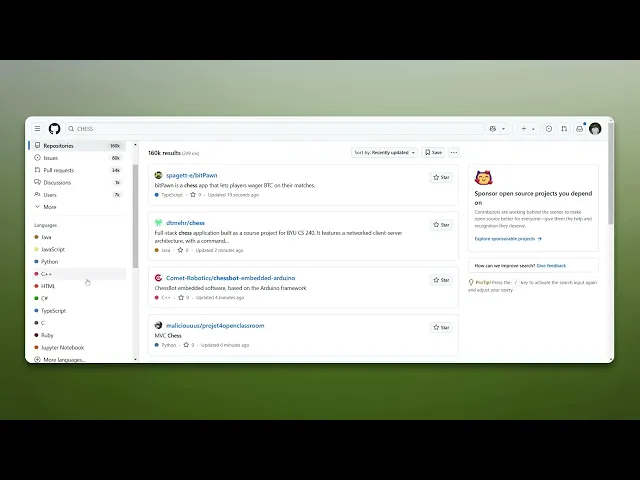Click spagett-e owner avatar
The image size is (640, 480).
click(x=158, y=176)
